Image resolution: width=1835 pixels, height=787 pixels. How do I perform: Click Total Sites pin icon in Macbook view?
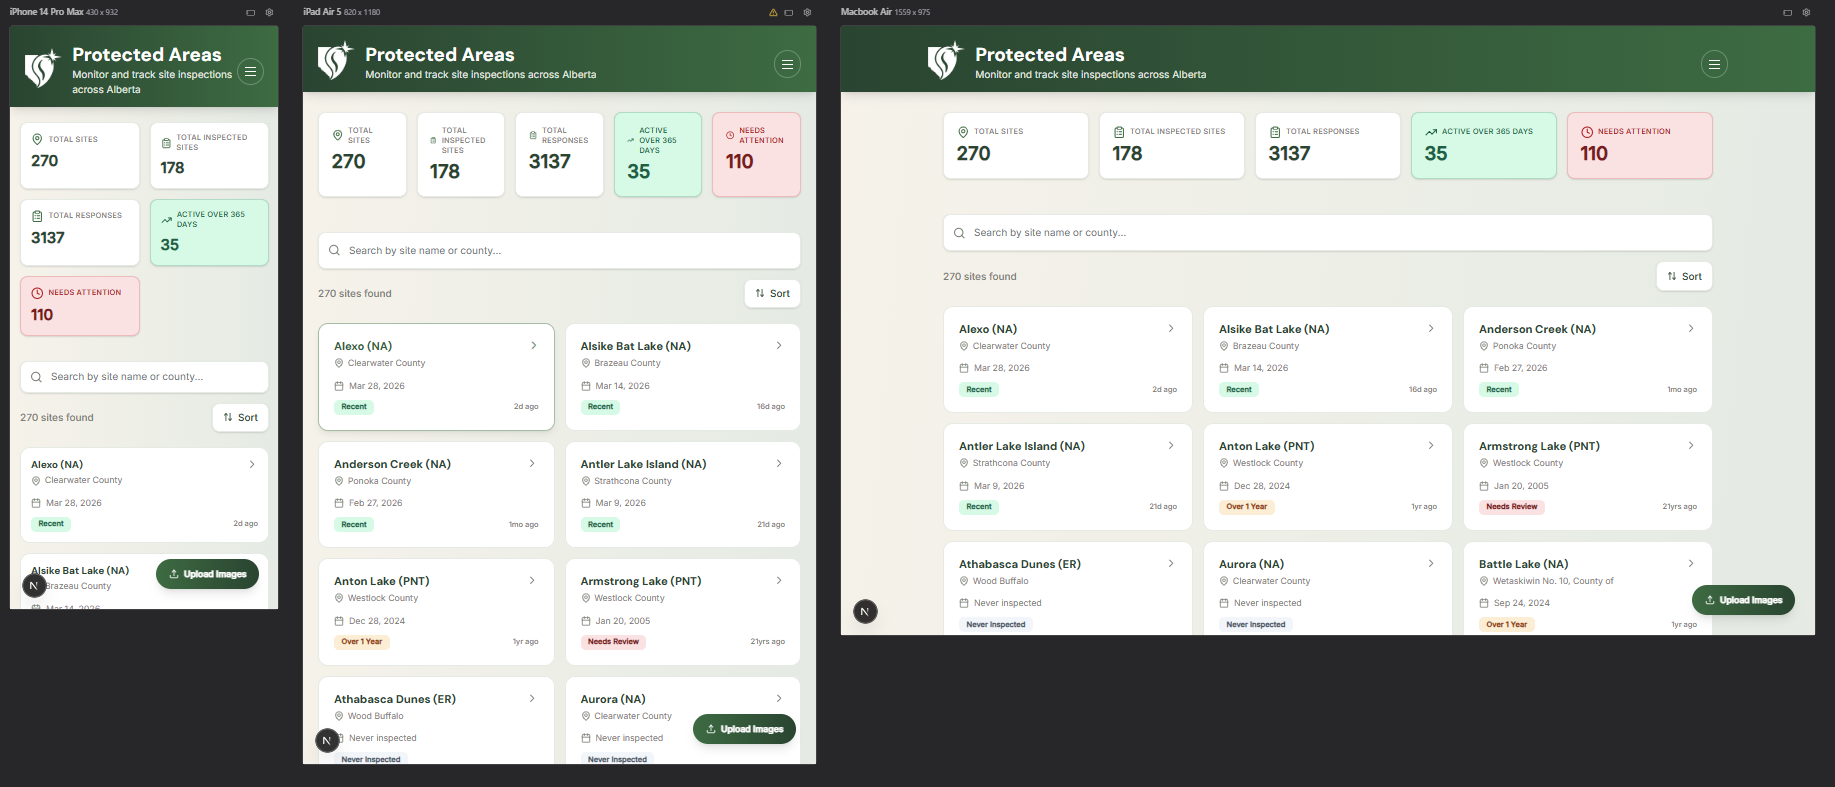coord(963,132)
